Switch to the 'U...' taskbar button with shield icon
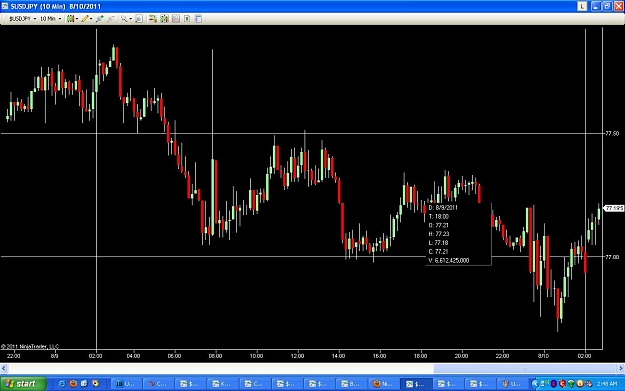 pyautogui.click(x=513, y=383)
